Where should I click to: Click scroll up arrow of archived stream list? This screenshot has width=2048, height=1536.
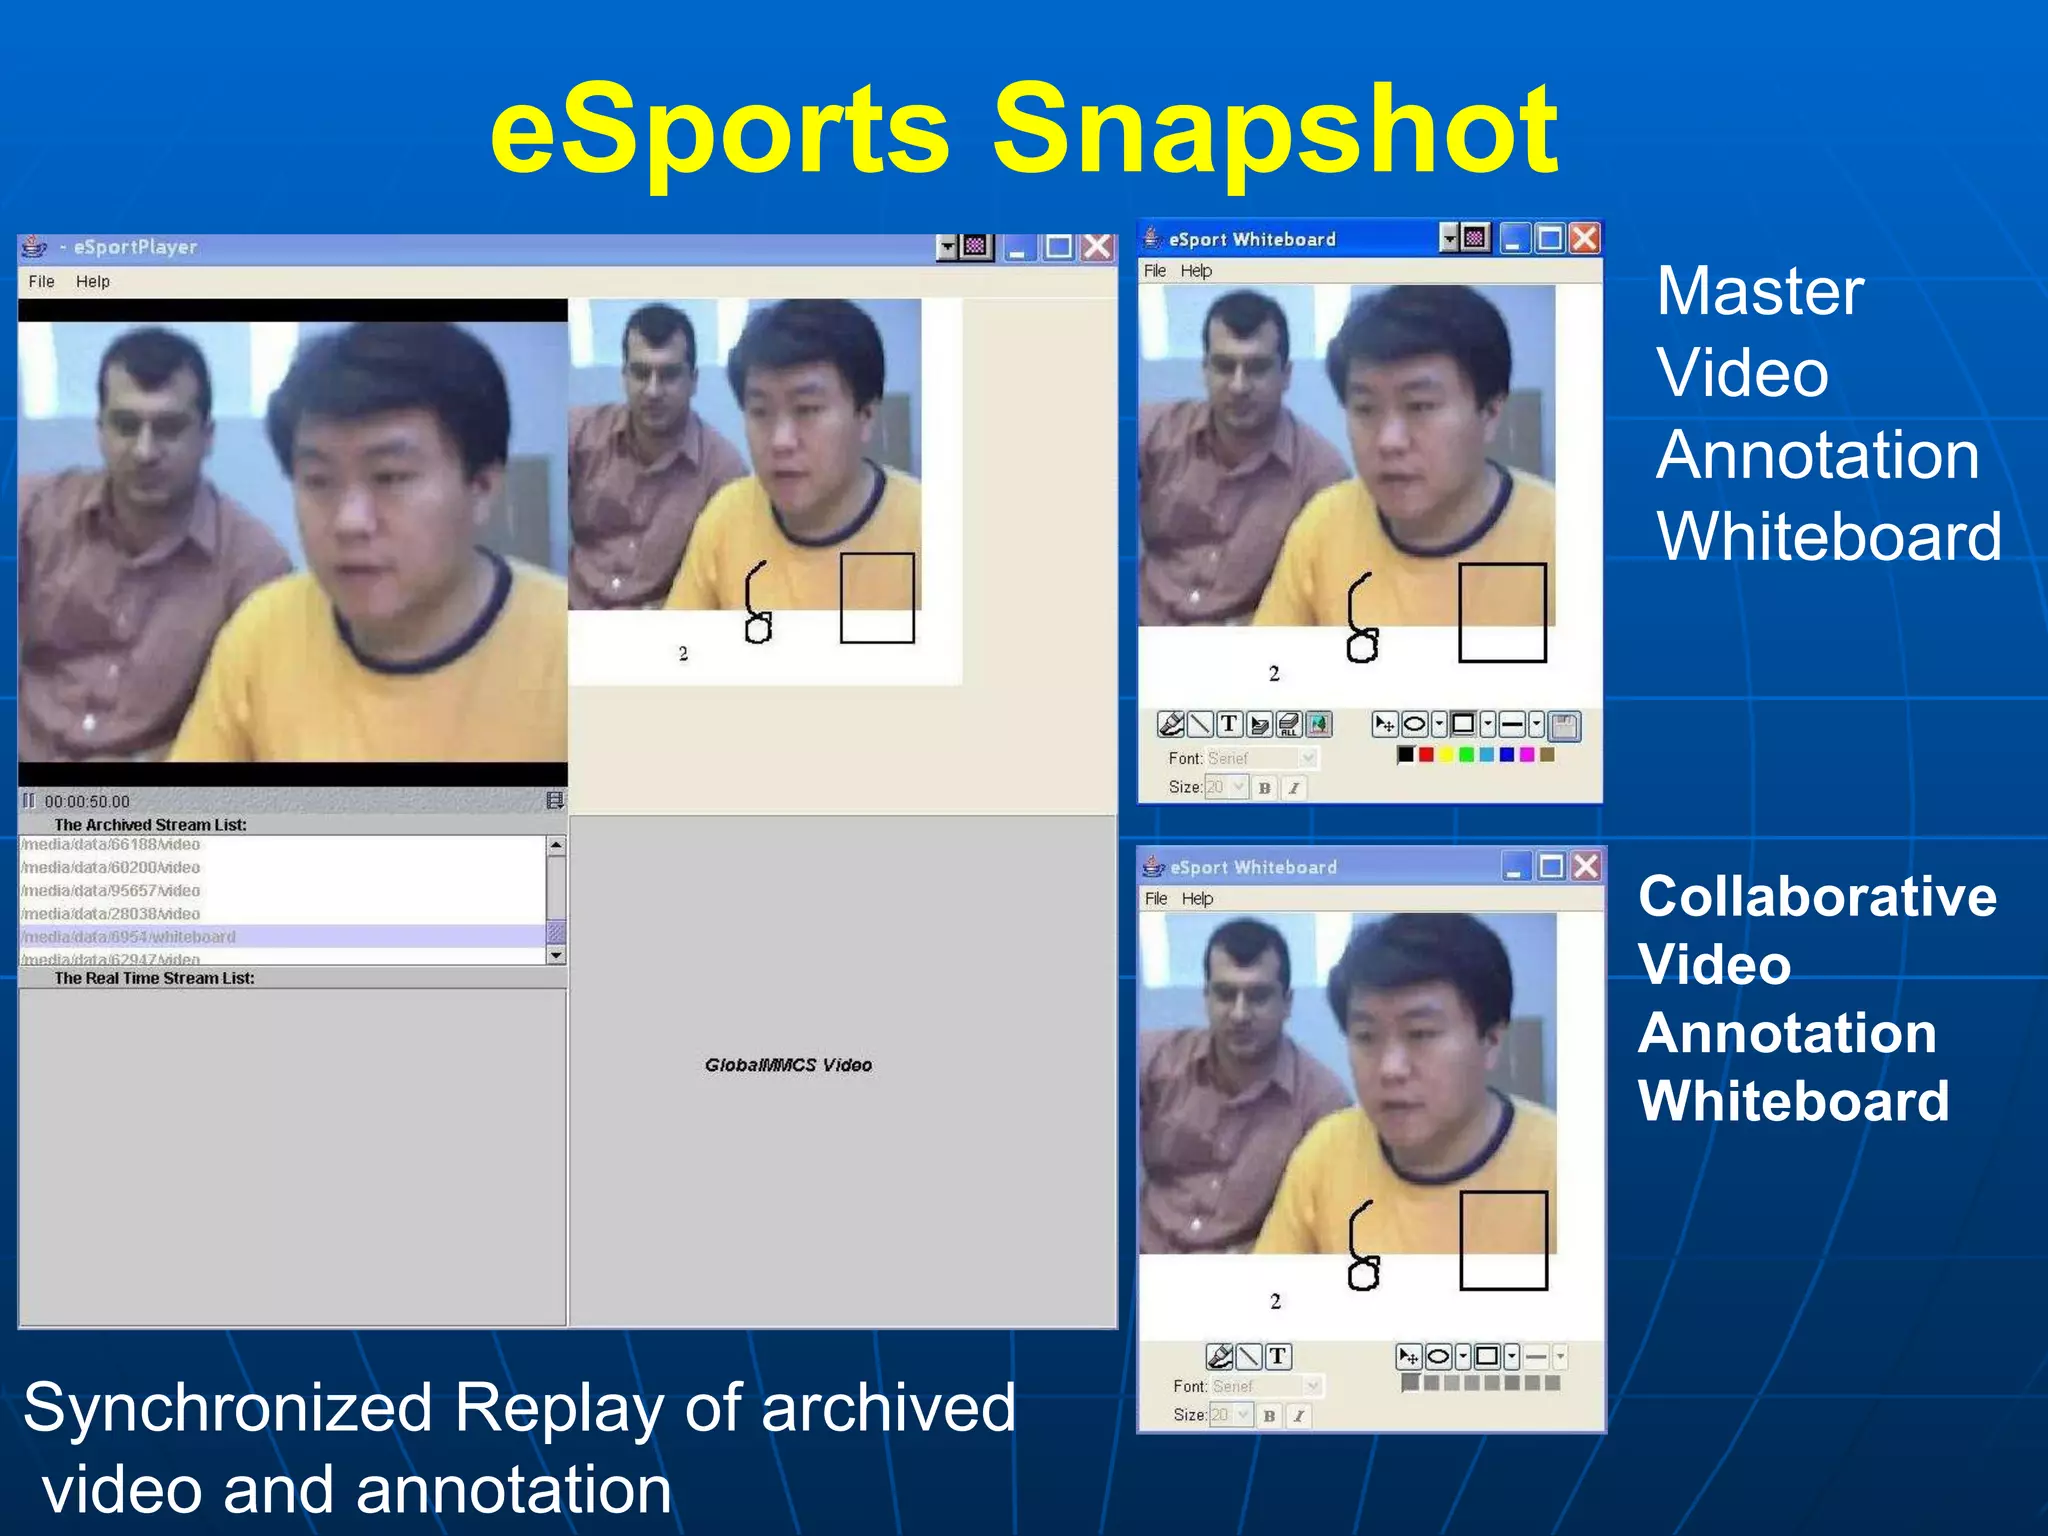pos(556,846)
